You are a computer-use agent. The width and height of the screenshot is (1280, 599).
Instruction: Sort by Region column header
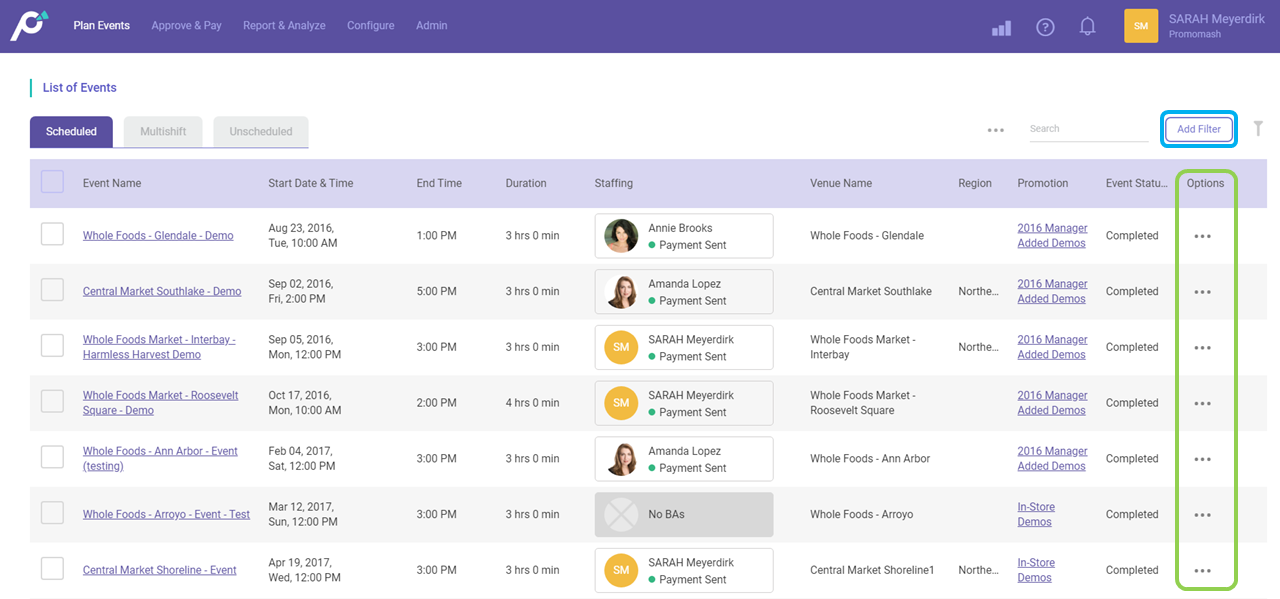975,183
